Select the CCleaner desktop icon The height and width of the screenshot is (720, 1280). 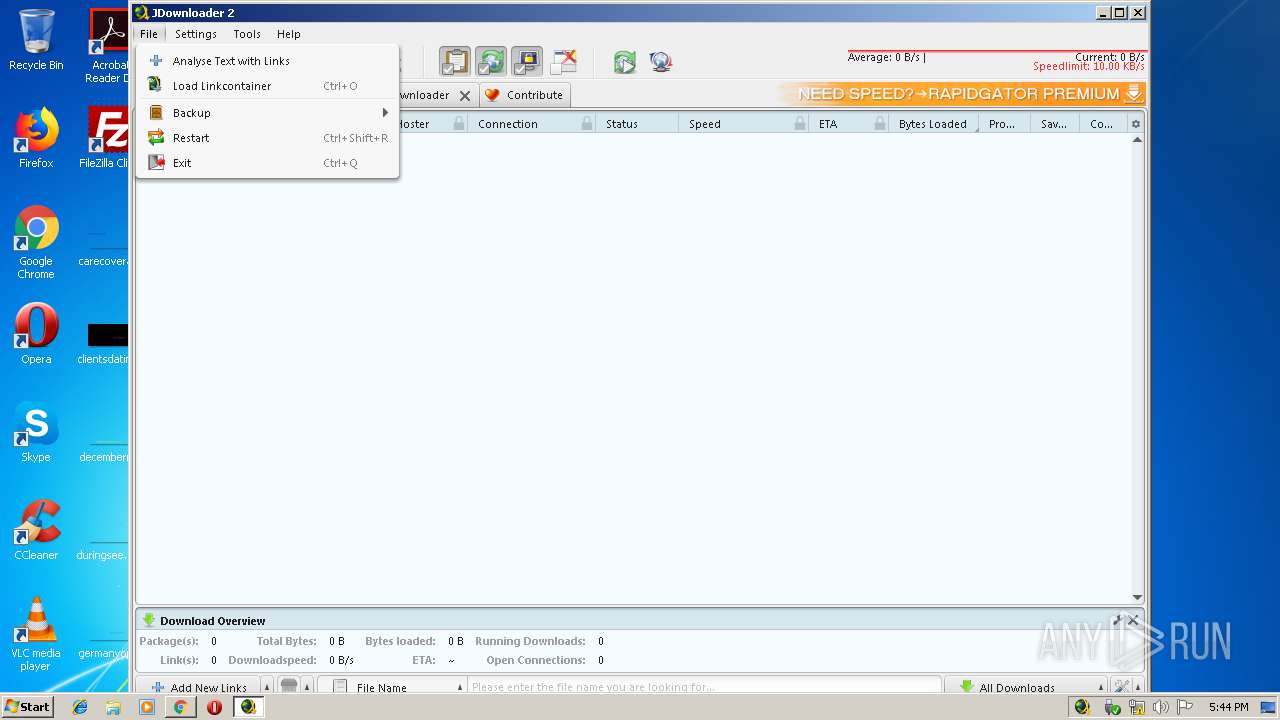click(36, 530)
